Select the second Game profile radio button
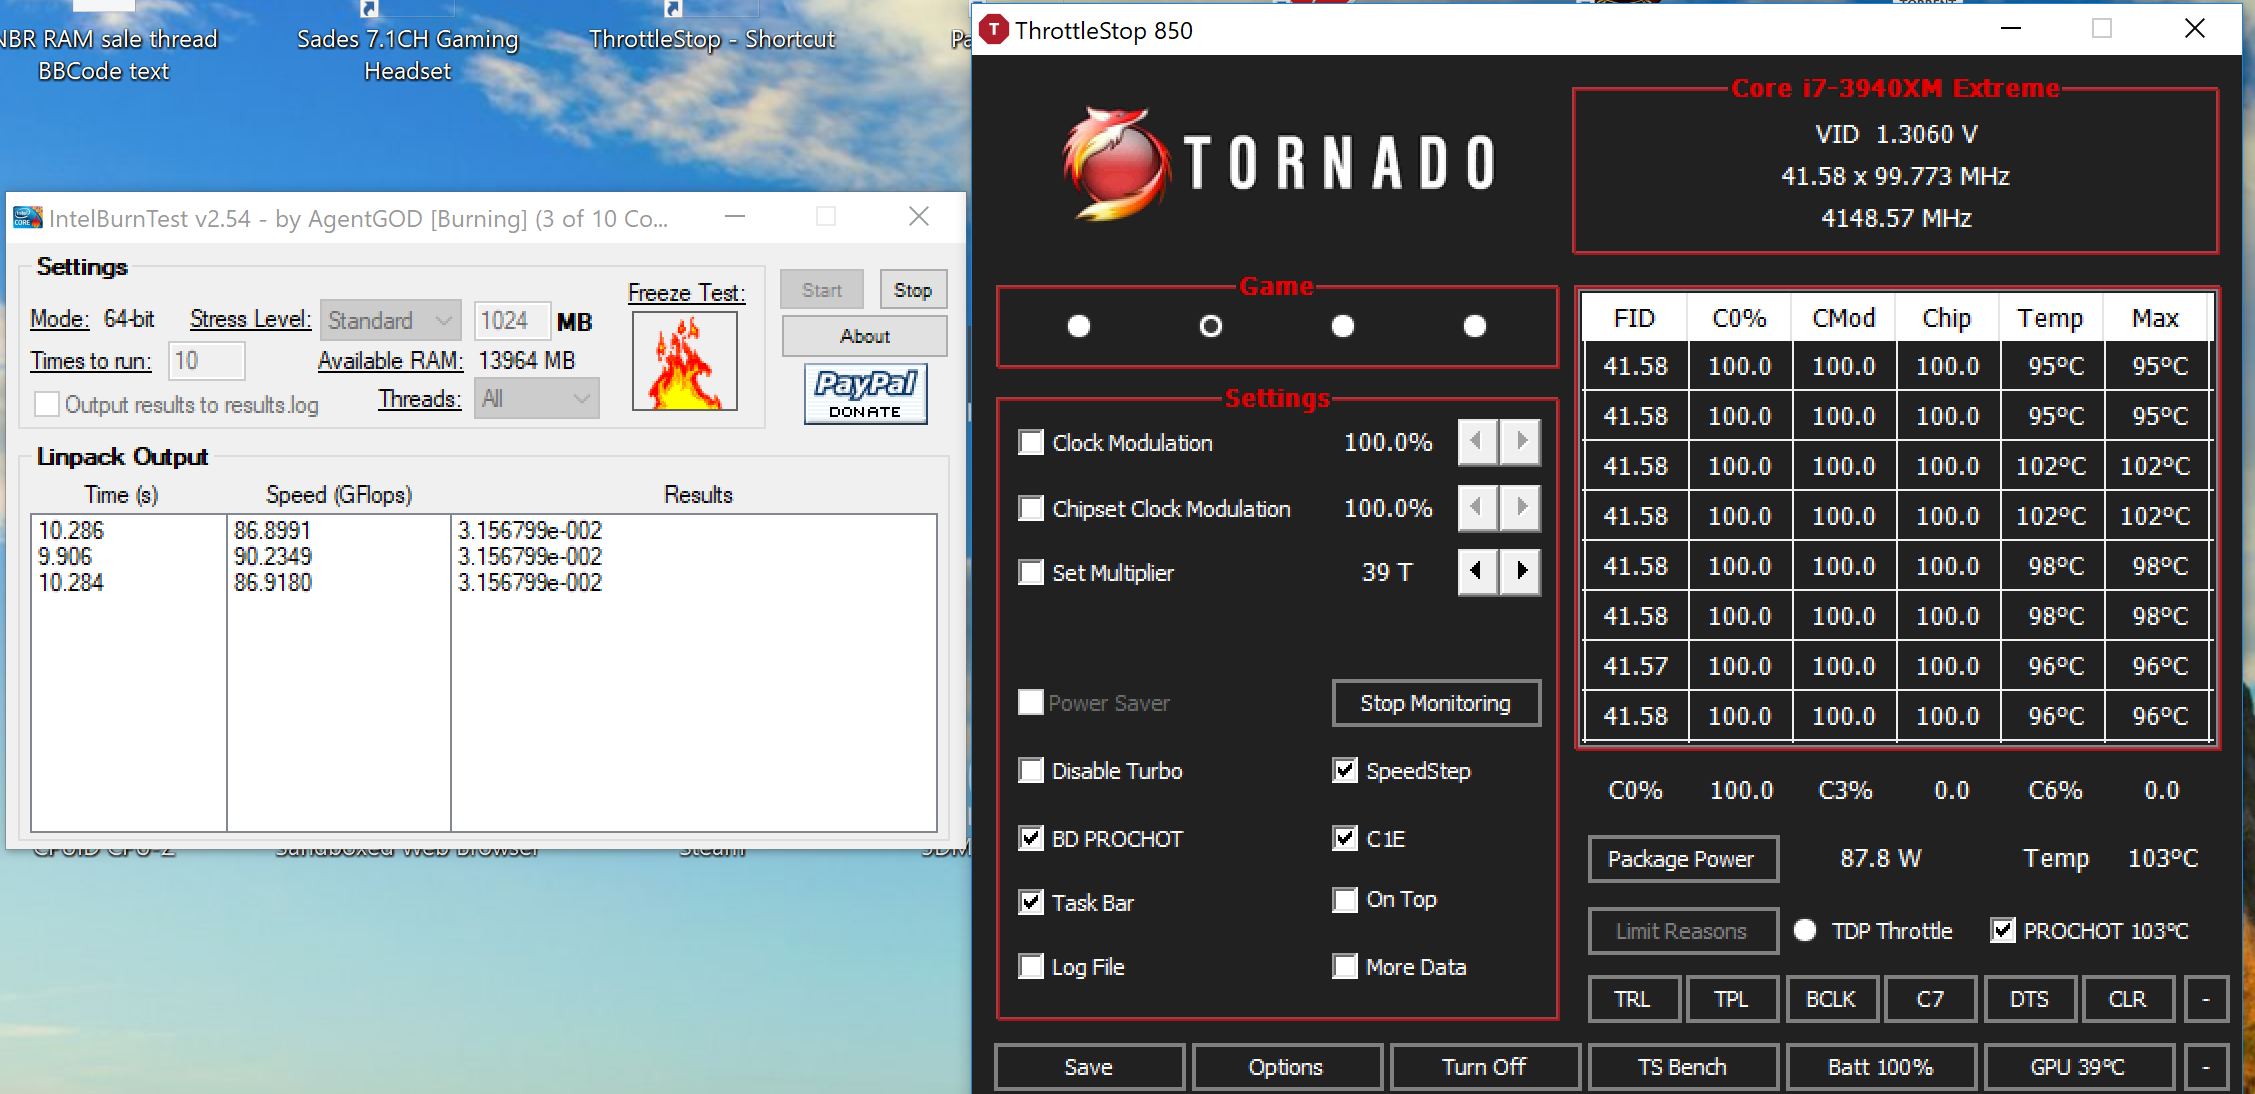This screenshot has width=2255, height=1094. (x=1211, y=326)
